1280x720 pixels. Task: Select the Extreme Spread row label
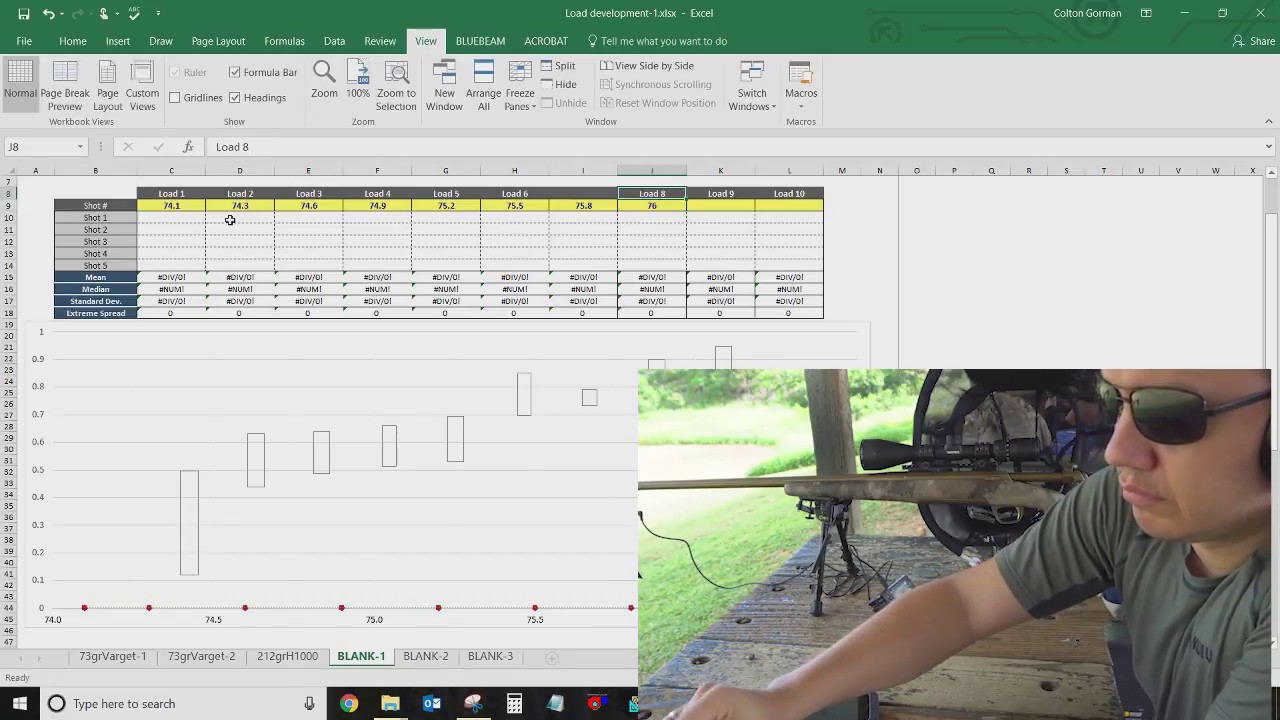[x=95, y=313]
